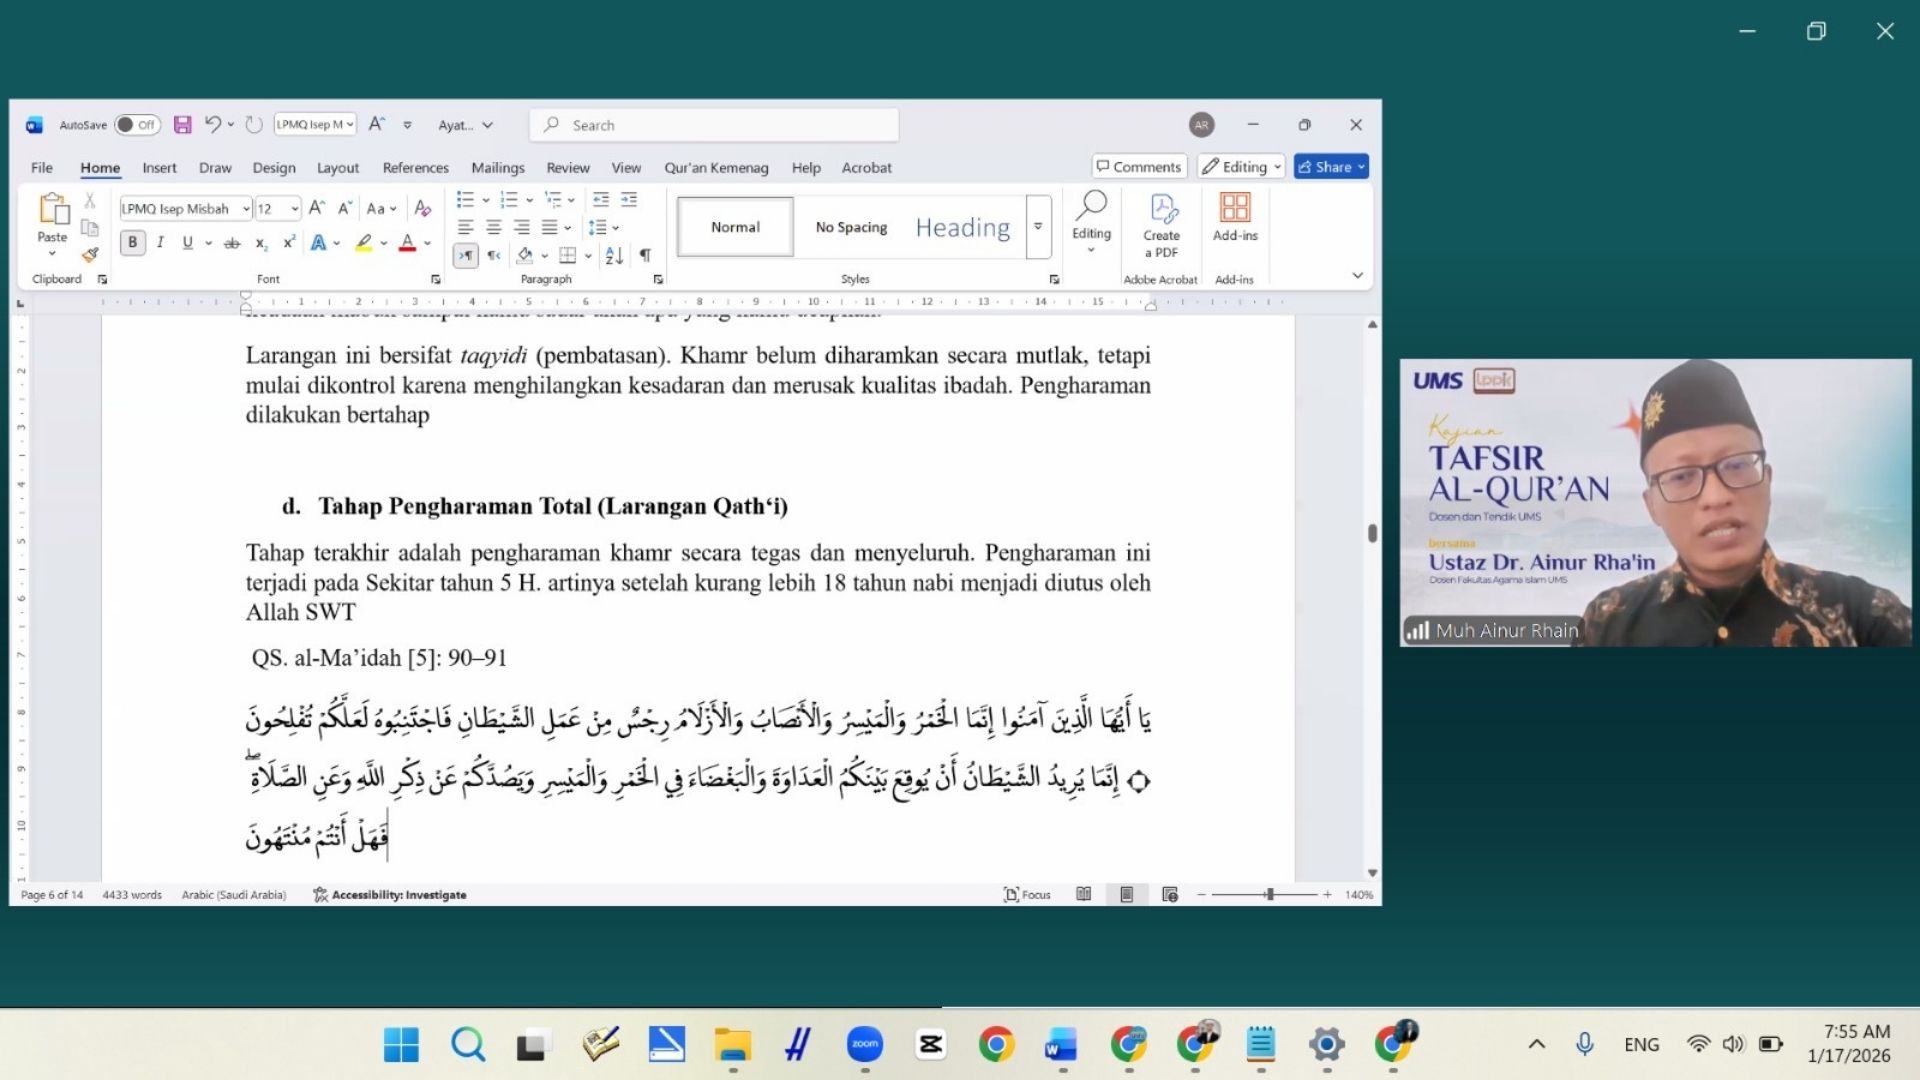1920x1080 pixels.
Task: Click the yellow text highlight color
Action: click(364, 243)
